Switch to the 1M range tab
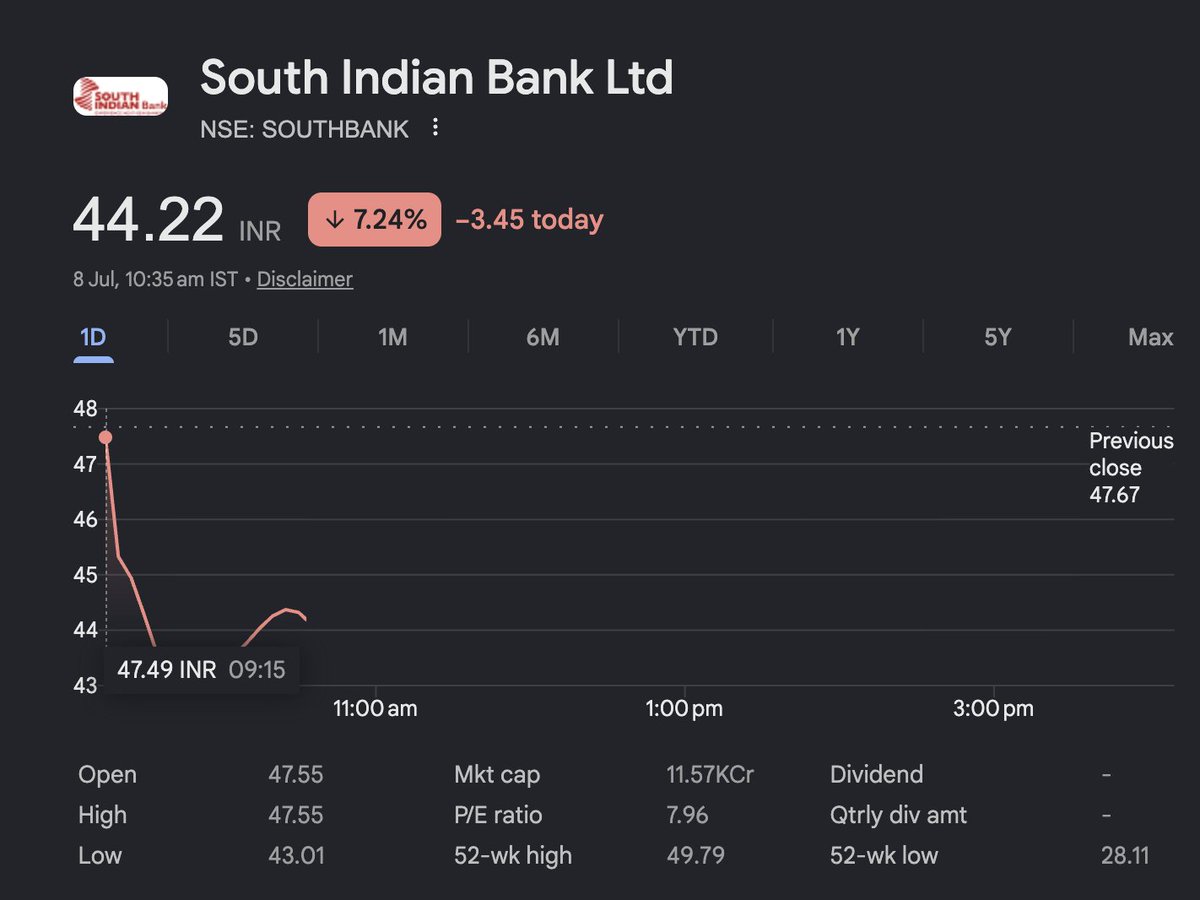 pos(393,338)
